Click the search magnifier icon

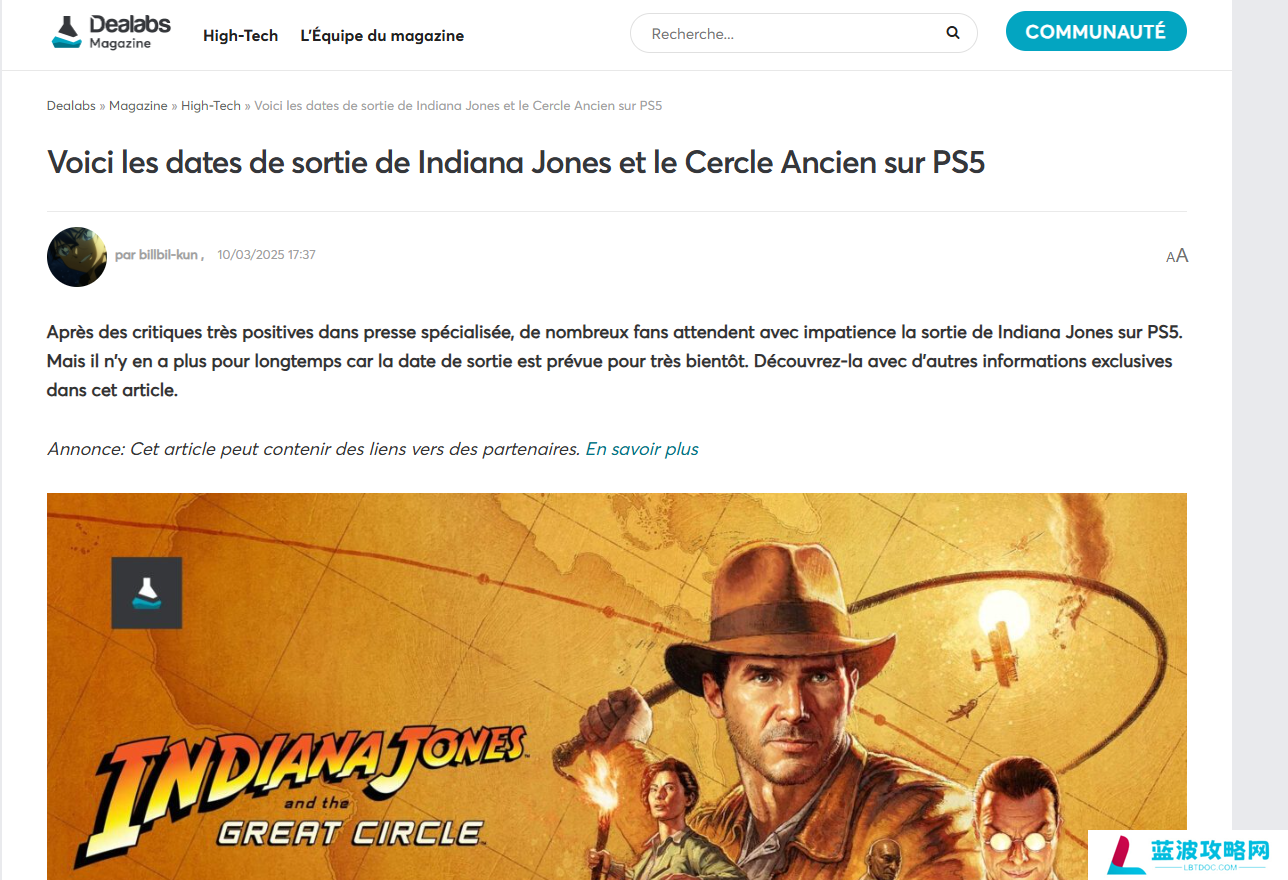click(x=953, y=33)
